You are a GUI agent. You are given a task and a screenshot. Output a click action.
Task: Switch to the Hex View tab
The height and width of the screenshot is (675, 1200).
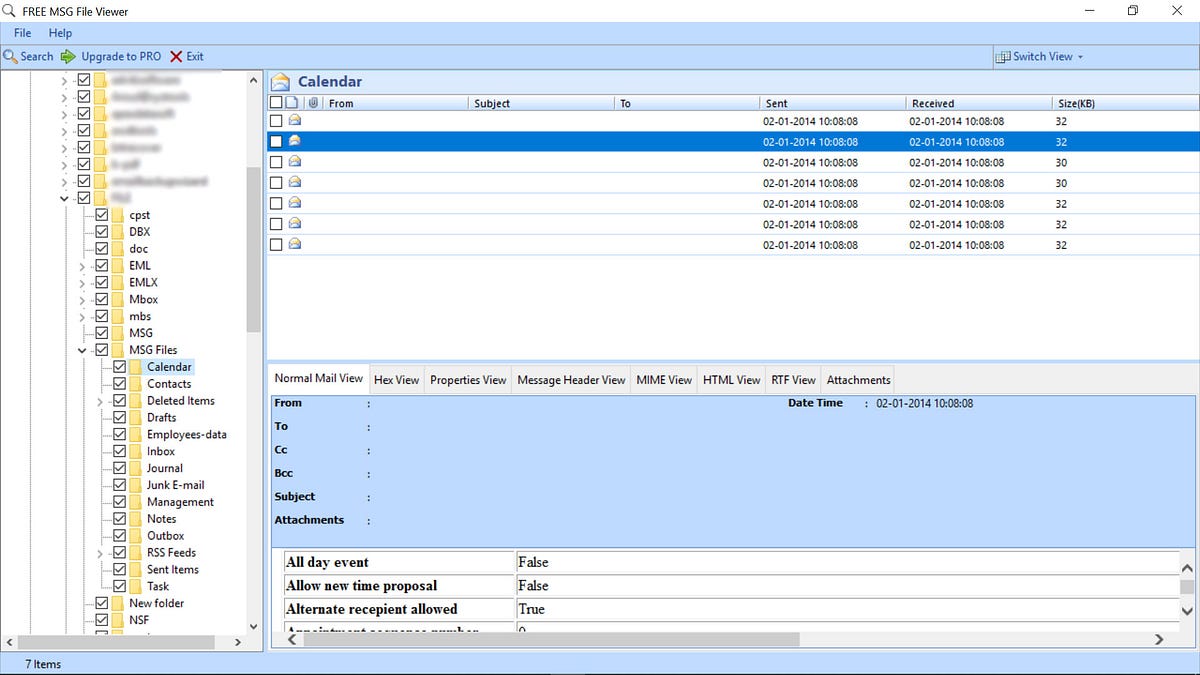(x=397, y=380)
